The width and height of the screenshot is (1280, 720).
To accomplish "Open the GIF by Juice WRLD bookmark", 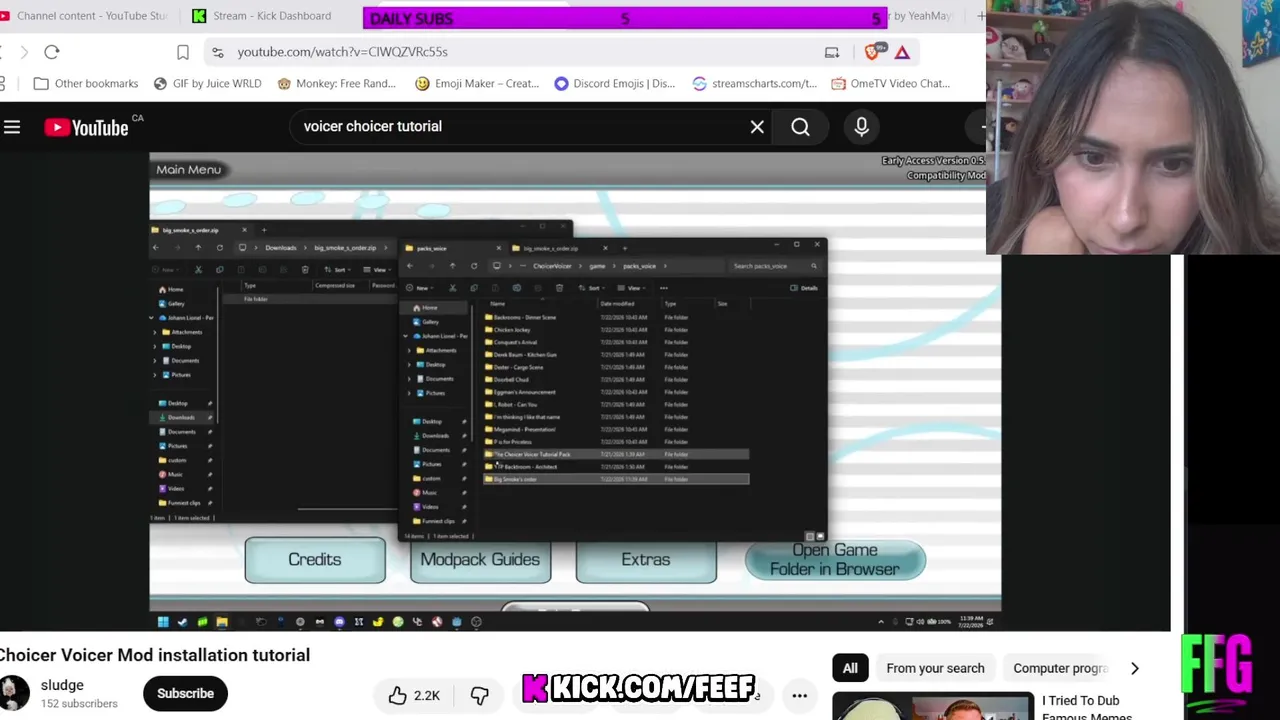I will pyautogui.click(x=207, y=84).
